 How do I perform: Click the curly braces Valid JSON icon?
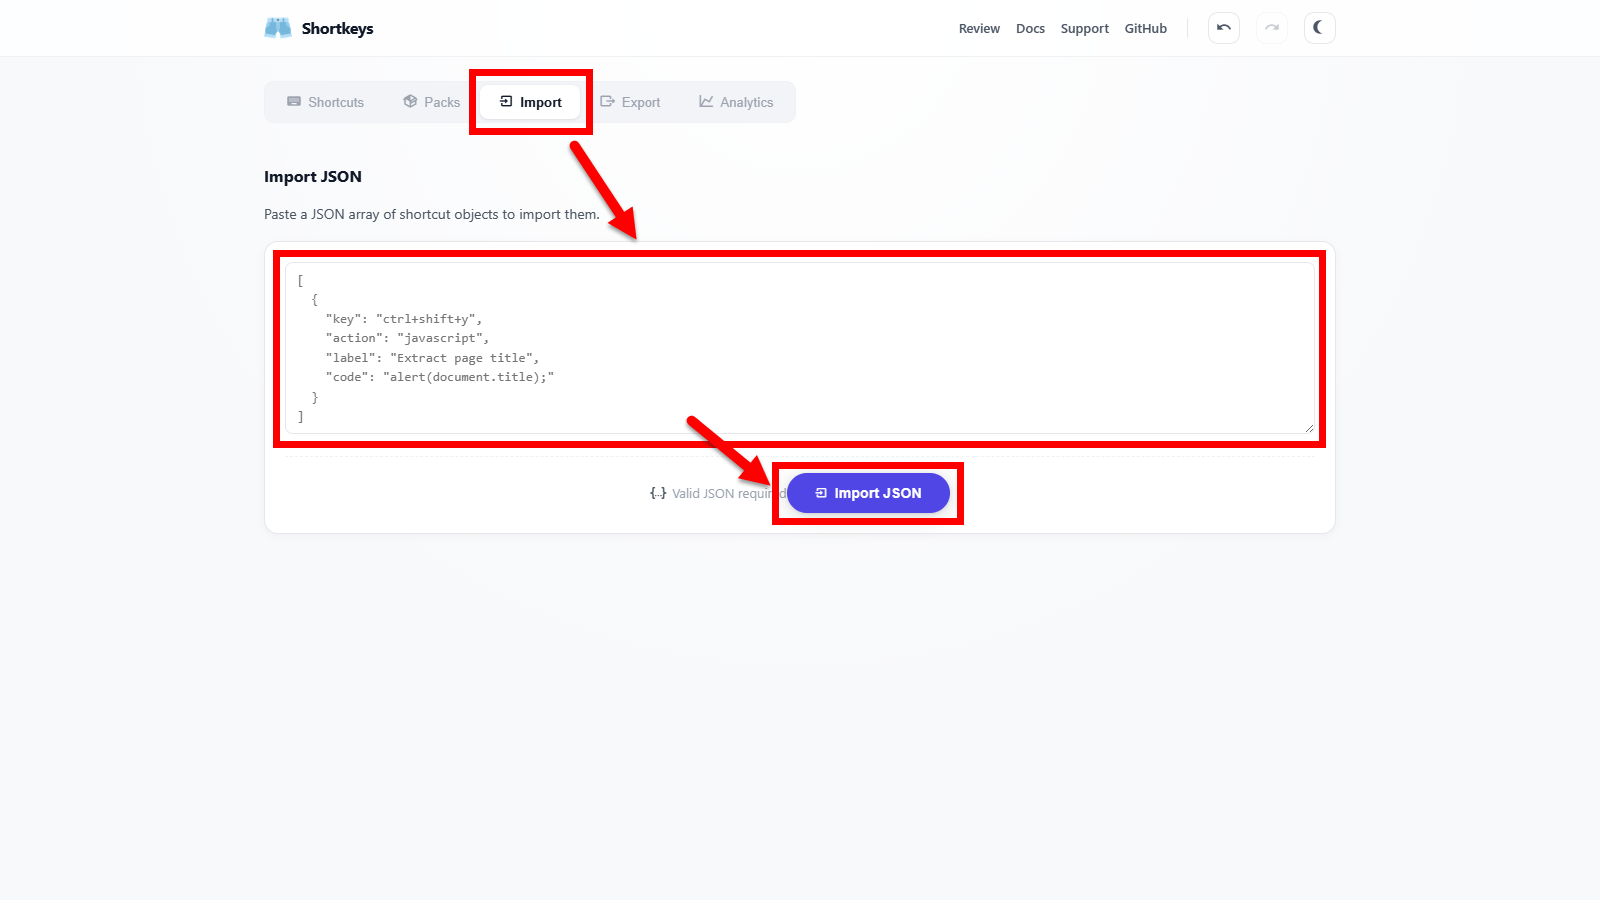tap(658, 493)
